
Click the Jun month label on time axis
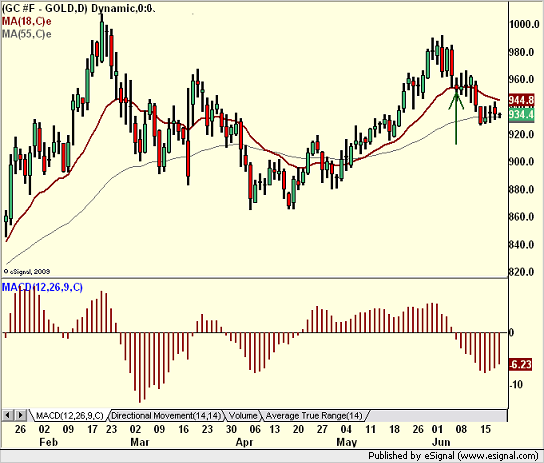point(441,442)
